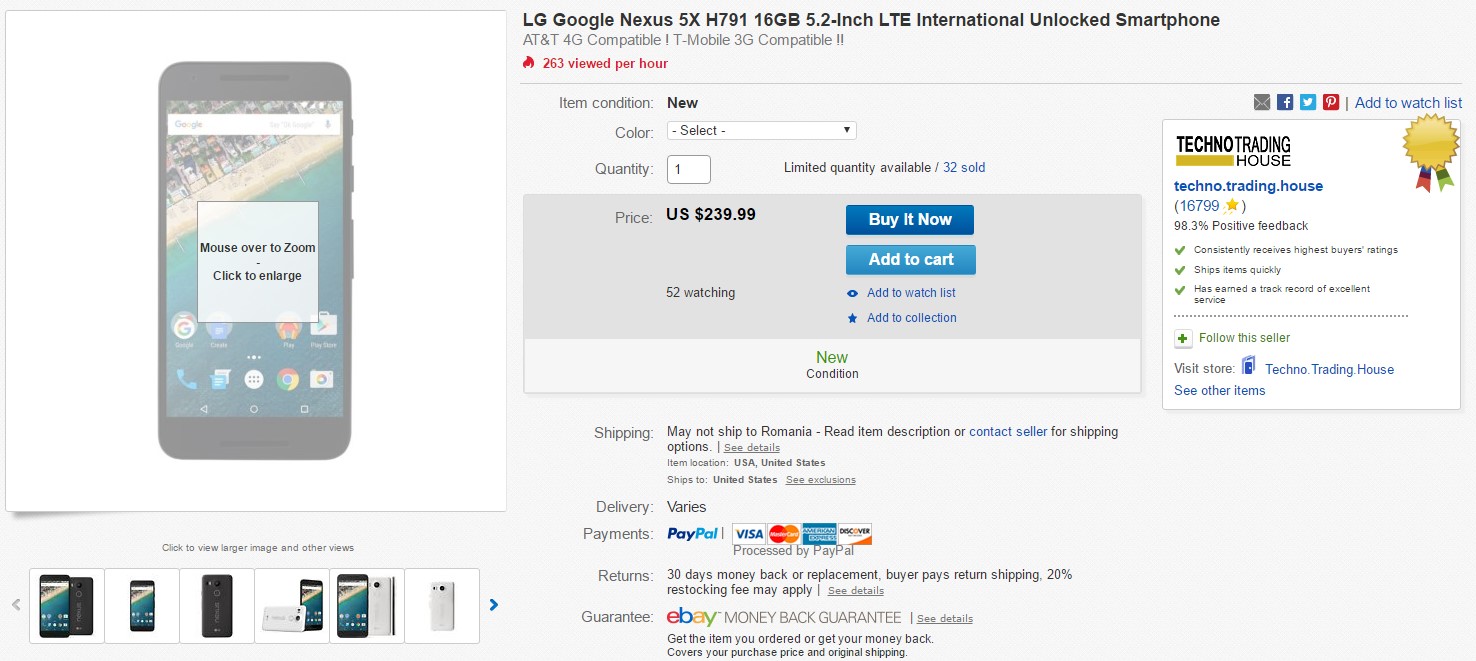Share the listing on Facebook

(x=1285, y=102)
